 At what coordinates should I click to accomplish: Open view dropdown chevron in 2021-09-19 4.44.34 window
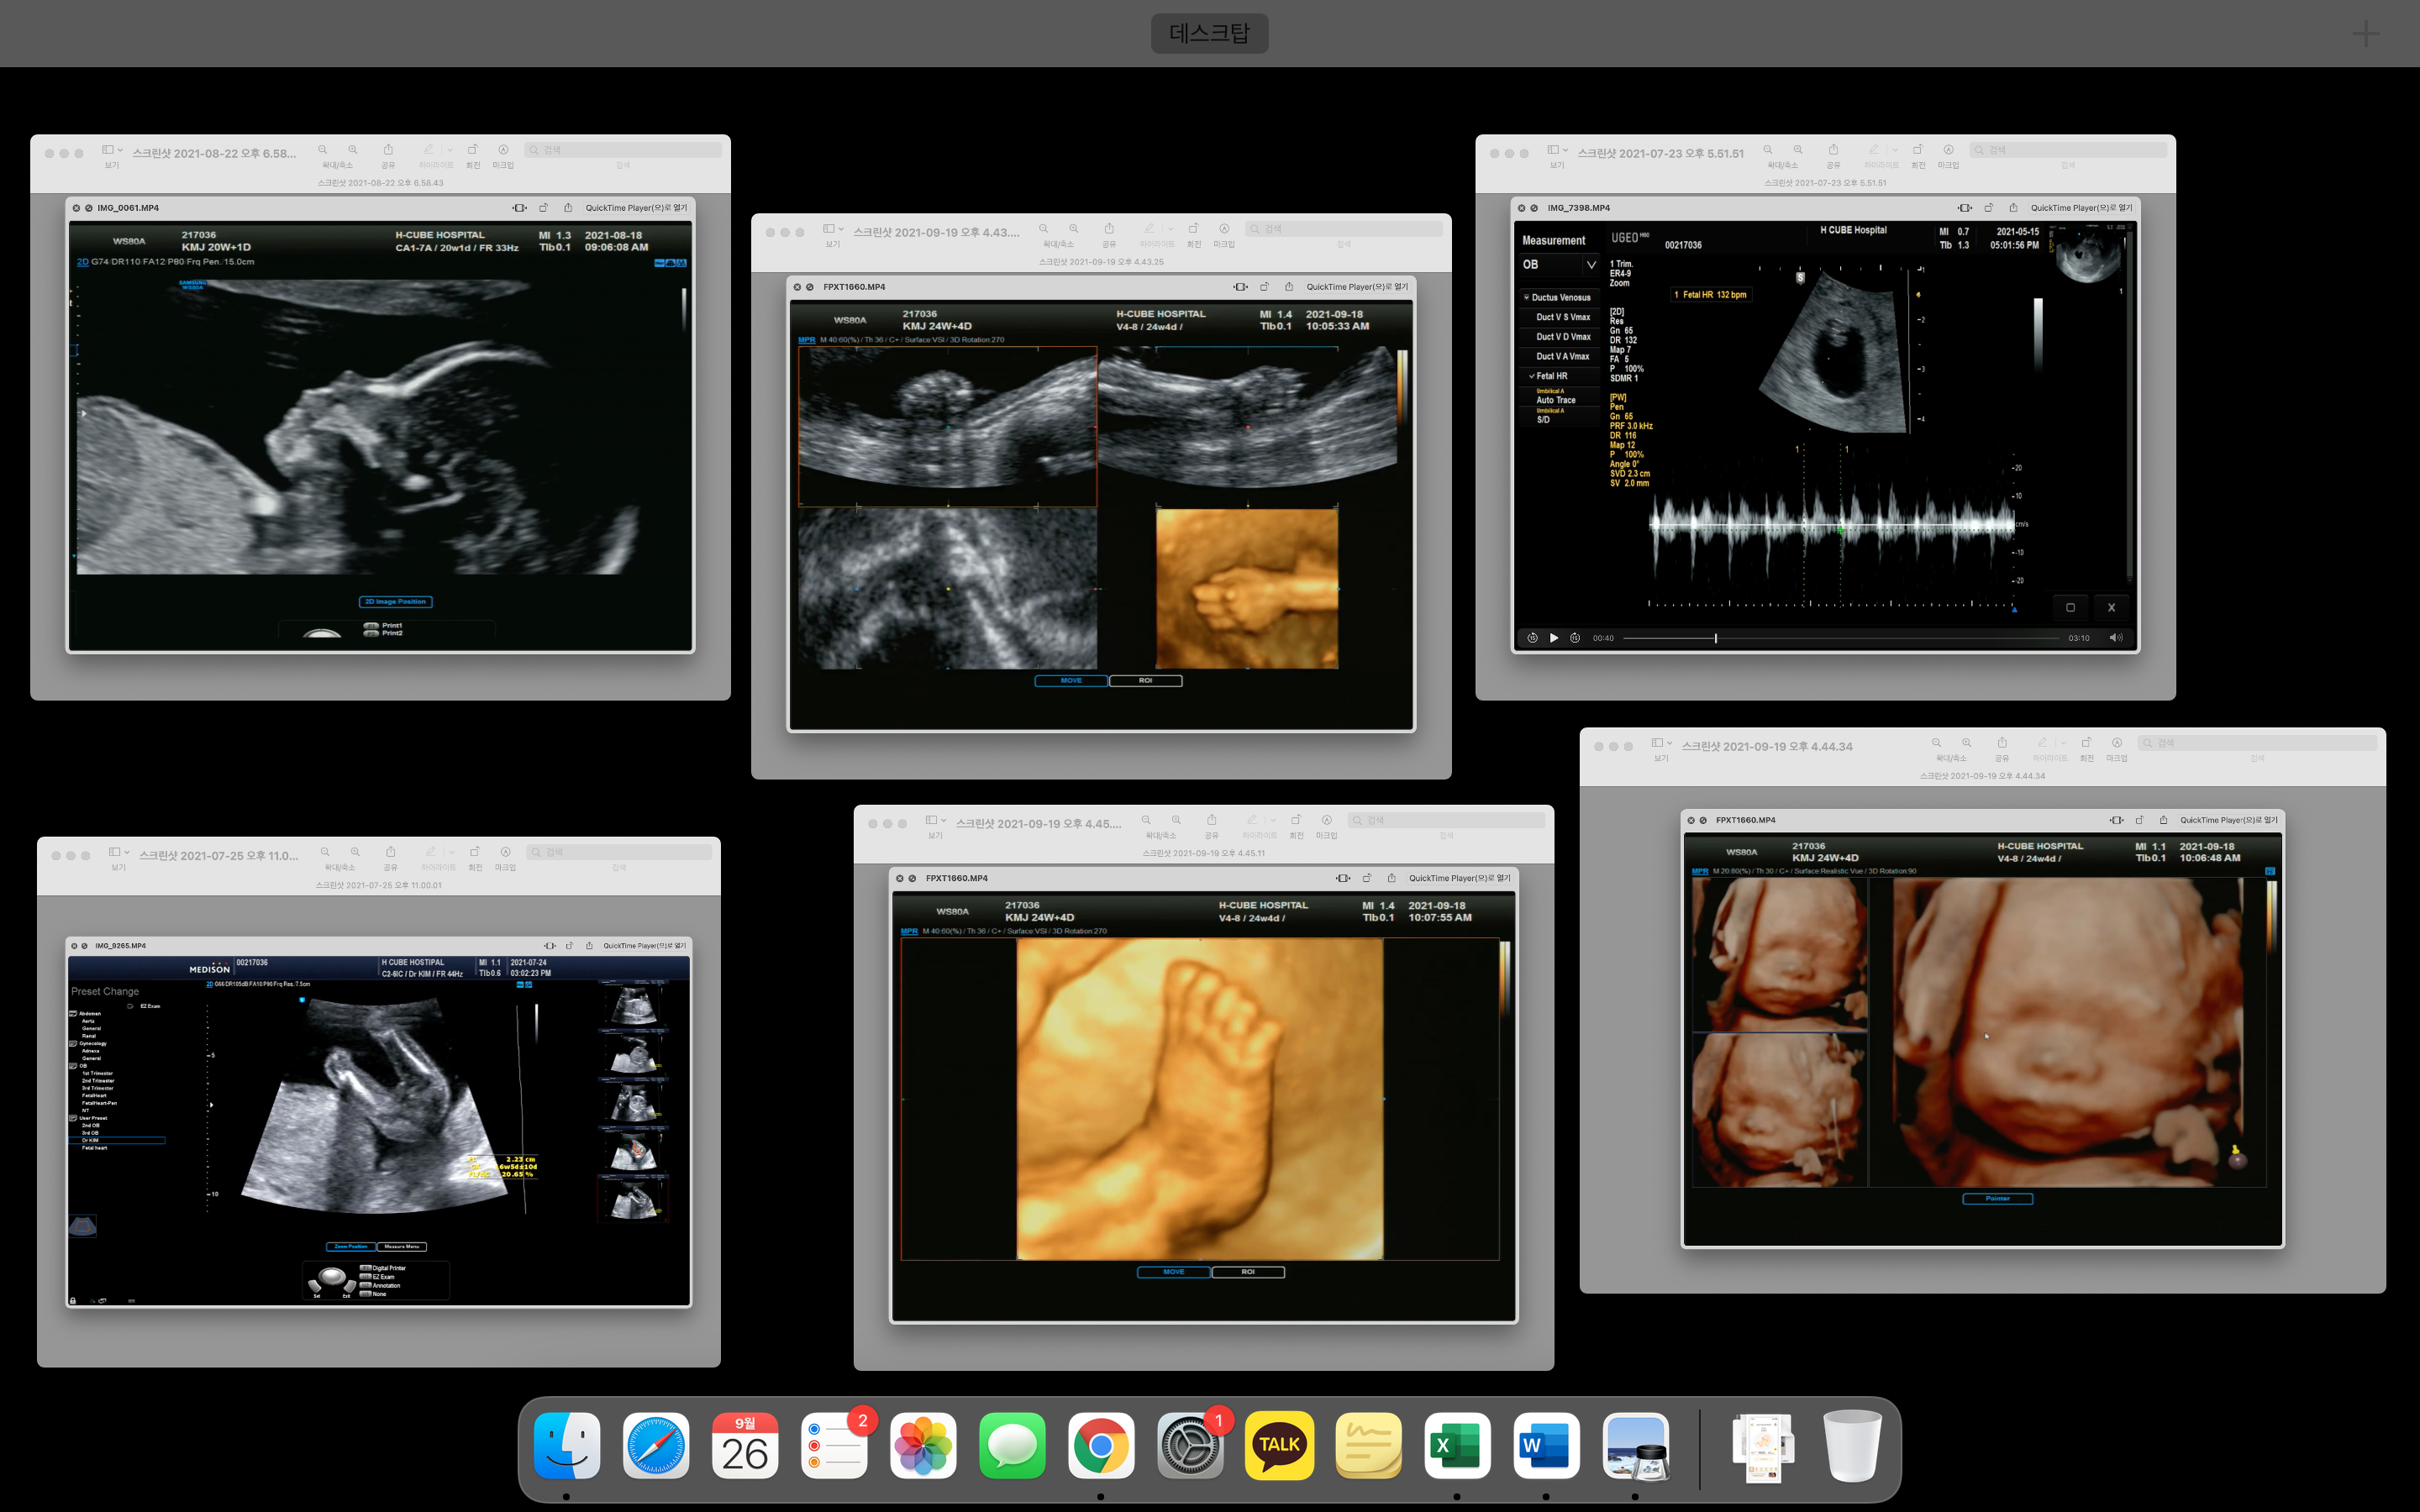tap(1669, 743)
